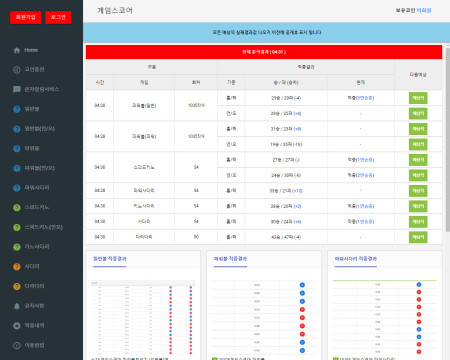Open the 일반볼 적중결과 chart thumbnail

click(143, 318)
